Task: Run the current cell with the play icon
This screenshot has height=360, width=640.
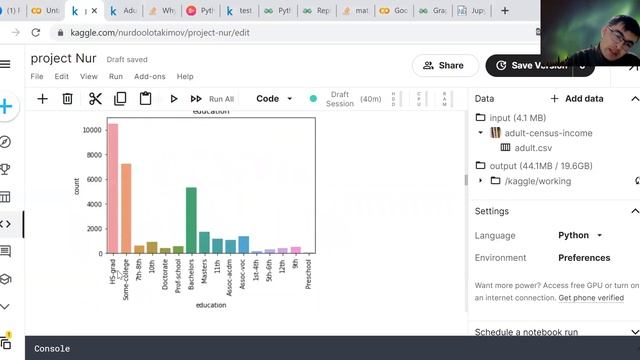Action: click(x=173, y=99)
